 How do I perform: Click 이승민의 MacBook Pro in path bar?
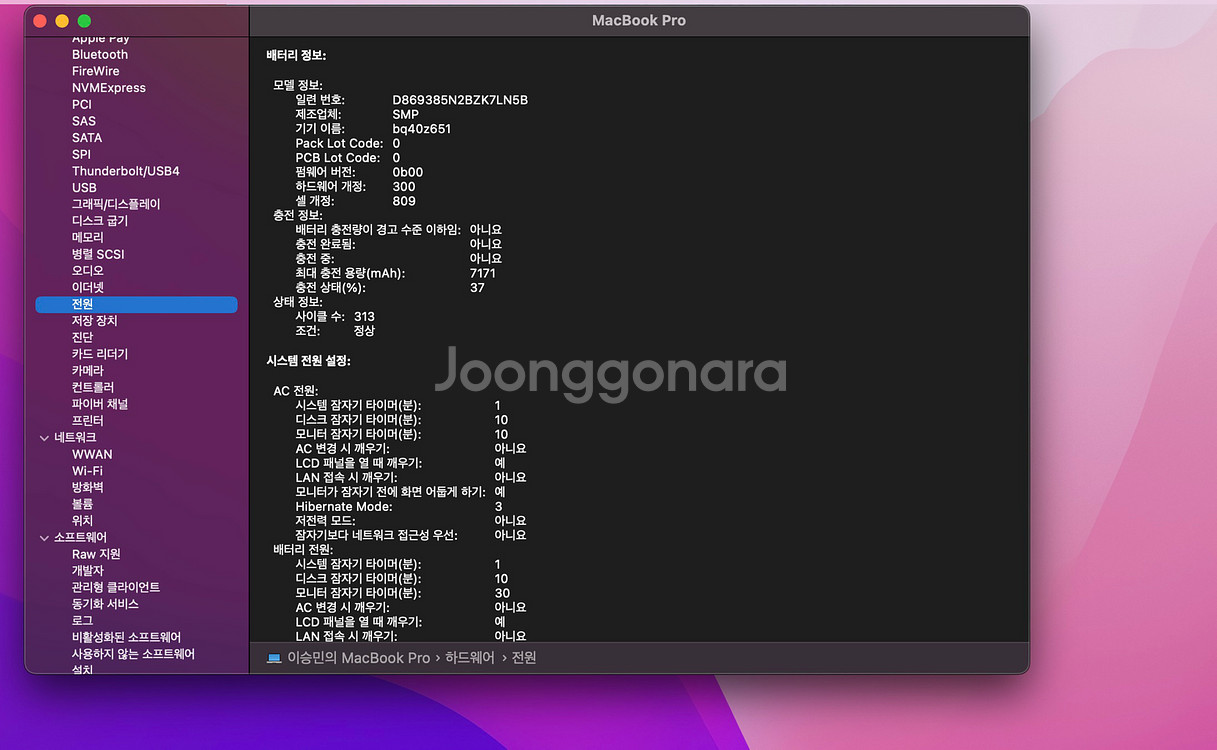pos(358,658)
